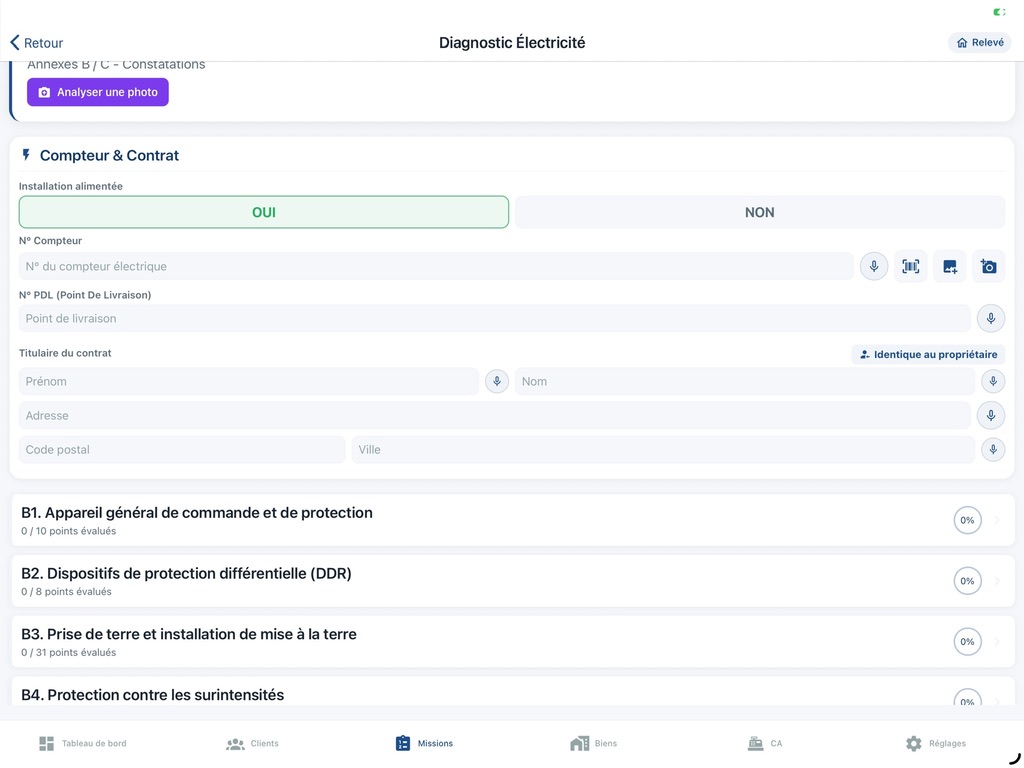Dictate the meter number with the microphone
1024x768 pixels.
tap(873, 267)
